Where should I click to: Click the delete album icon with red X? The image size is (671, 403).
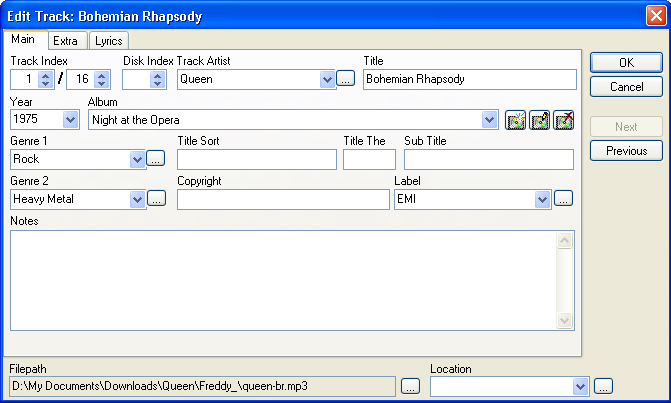pyautogui.click(x=563, y=120)
